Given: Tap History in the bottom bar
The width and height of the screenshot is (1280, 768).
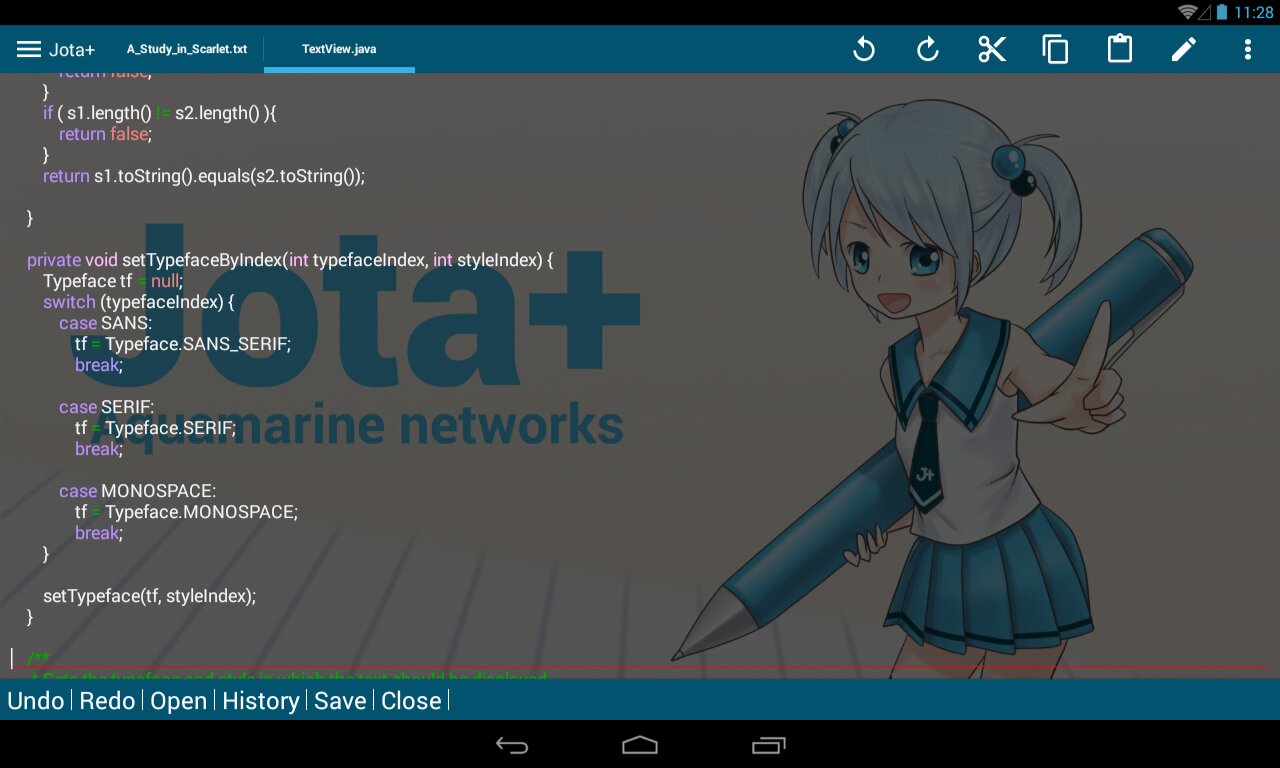Looking at the screenshot, I should (261, 701).
